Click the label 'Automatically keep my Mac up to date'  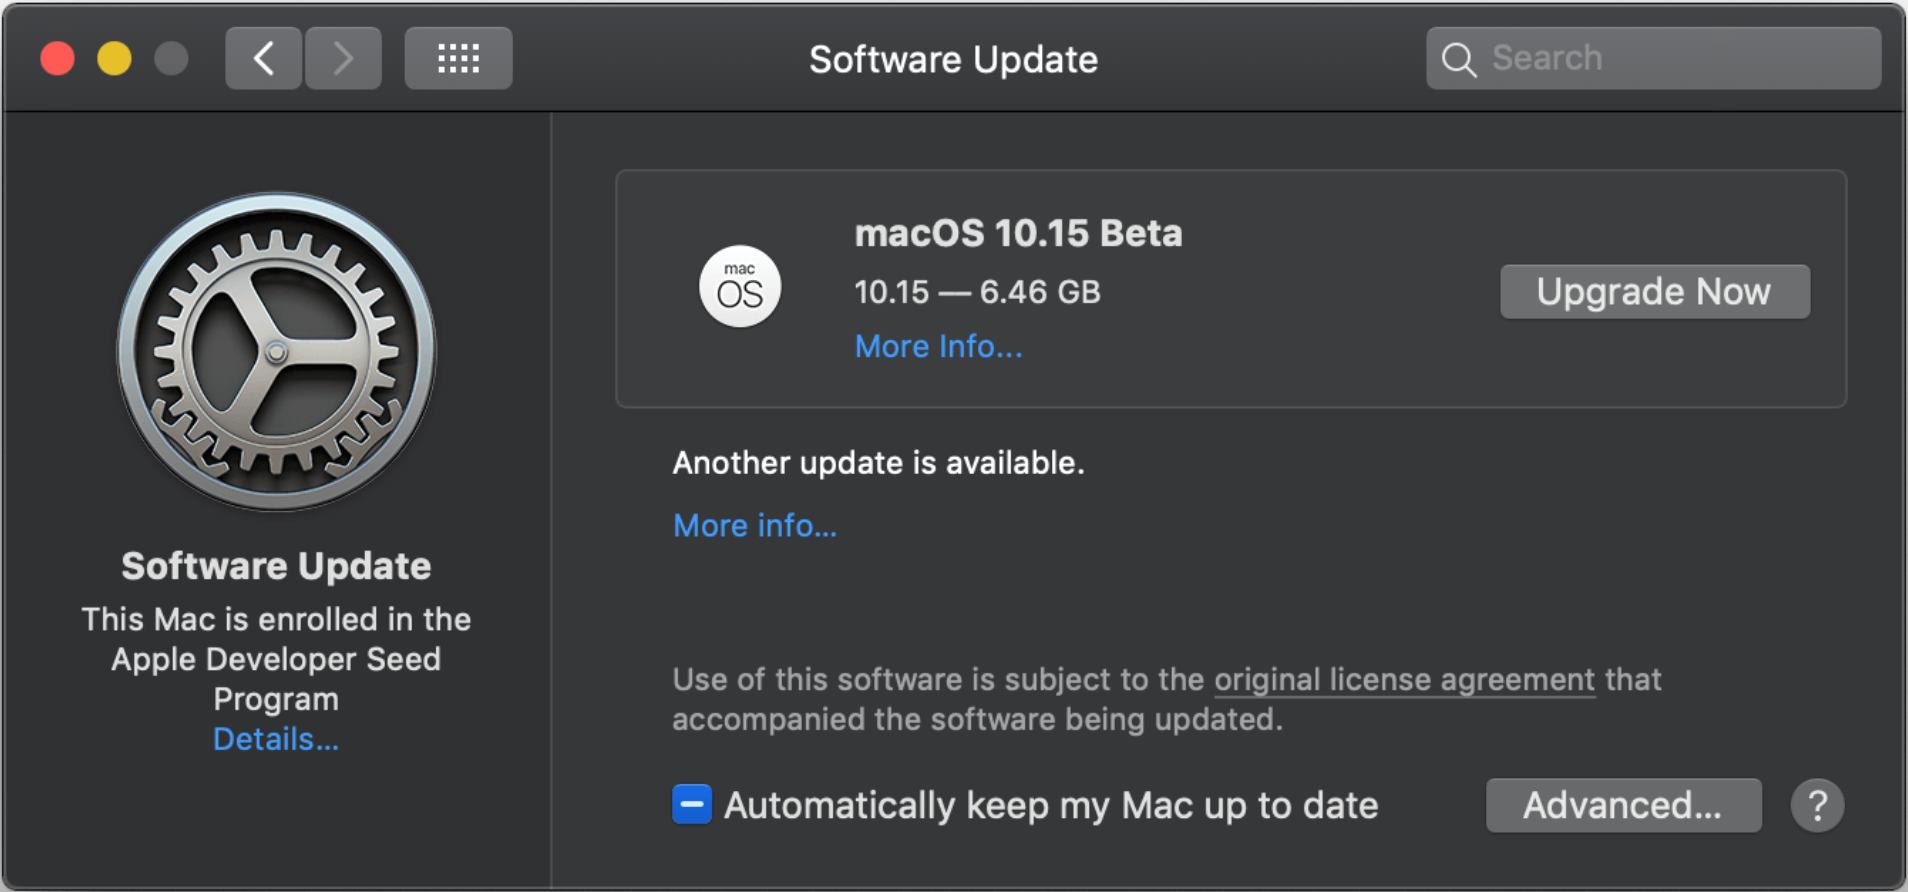(x=1051, y=805)
